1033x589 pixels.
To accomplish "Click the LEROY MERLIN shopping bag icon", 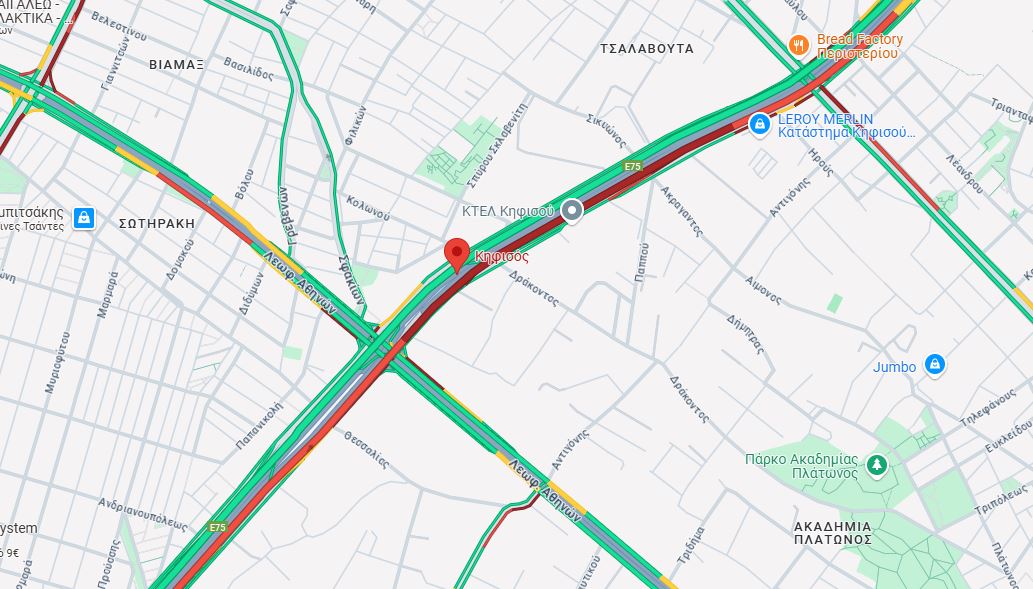I will 760,125.
